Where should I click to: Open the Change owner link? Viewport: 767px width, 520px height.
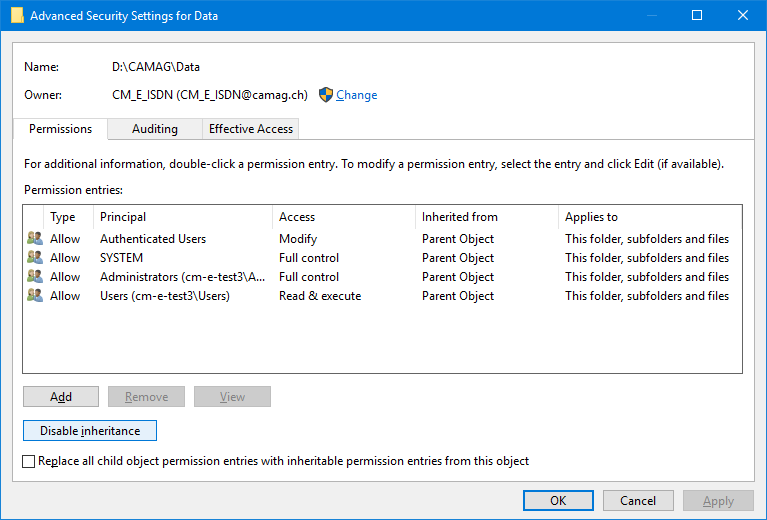click(x=356, y=95)
